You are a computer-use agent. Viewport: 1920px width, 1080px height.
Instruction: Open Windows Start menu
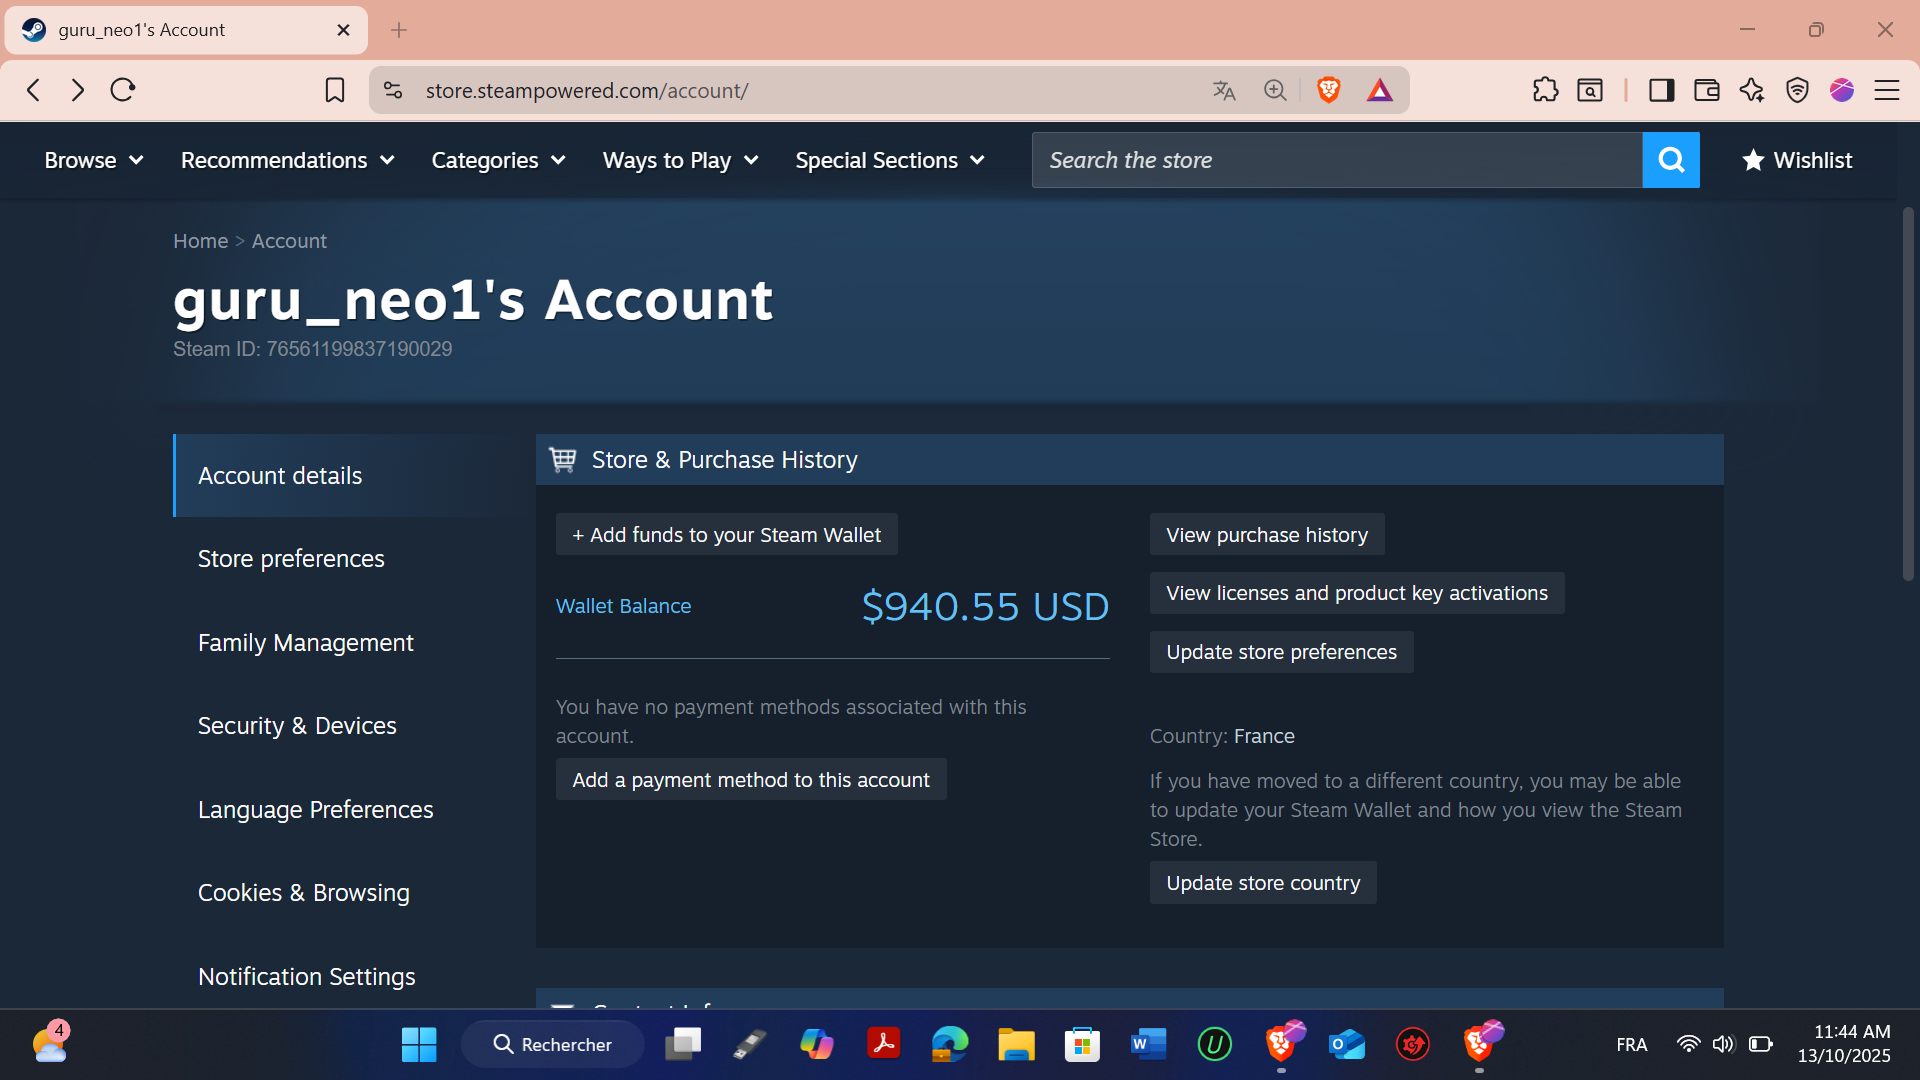[x=418, y=1044]
